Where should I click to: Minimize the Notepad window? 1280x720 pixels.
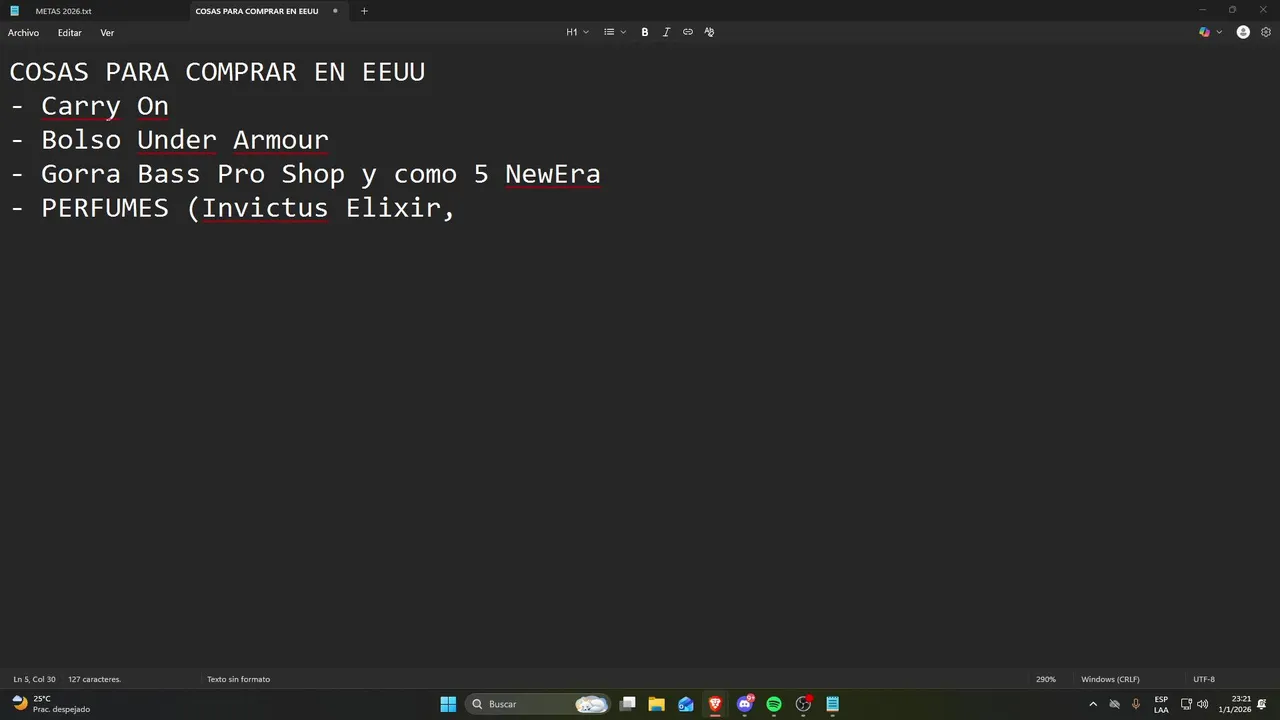tap(1202, 10)
